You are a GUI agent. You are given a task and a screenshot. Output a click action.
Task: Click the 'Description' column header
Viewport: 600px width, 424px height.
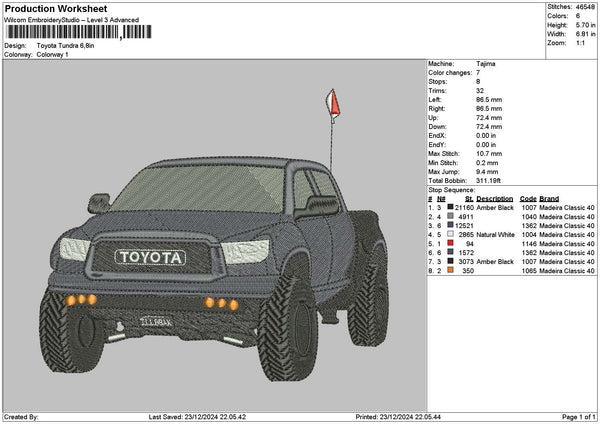pyautogui.click(x=495, y=199)
